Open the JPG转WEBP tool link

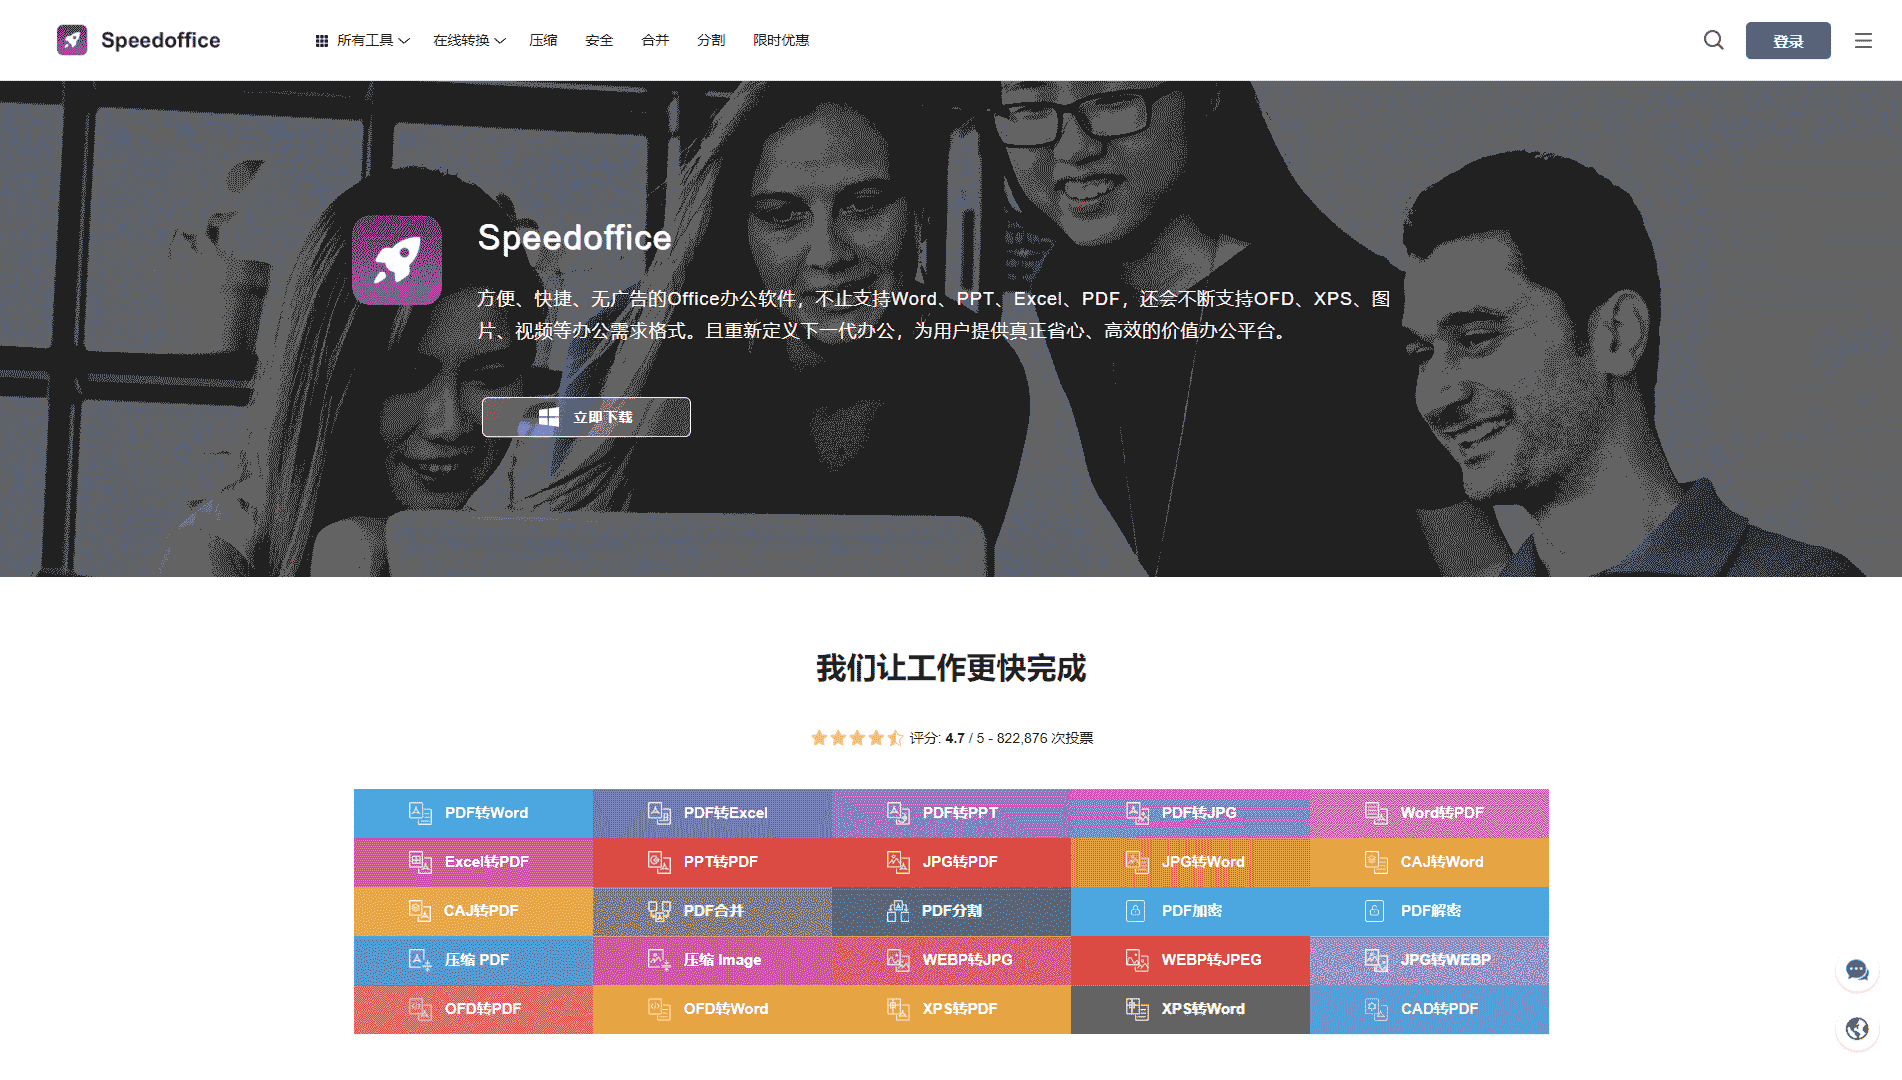pyautogui.click(x=1429, y=960)
